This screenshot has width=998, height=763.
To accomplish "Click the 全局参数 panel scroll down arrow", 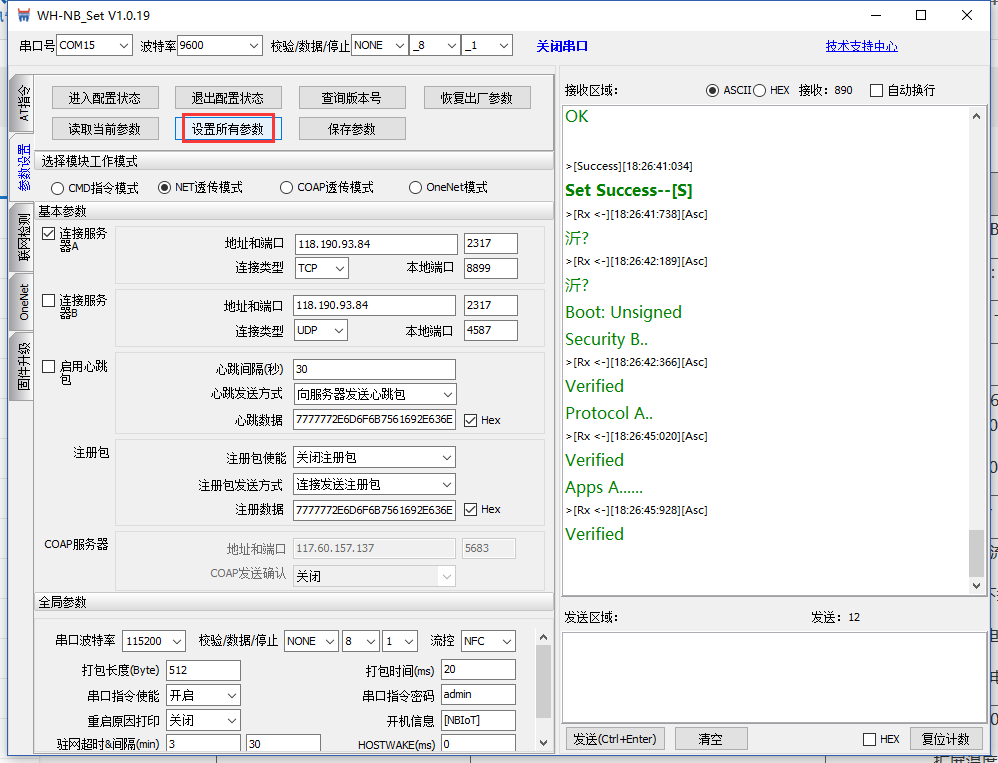I will pyautogui.click(x=543, y=742).
